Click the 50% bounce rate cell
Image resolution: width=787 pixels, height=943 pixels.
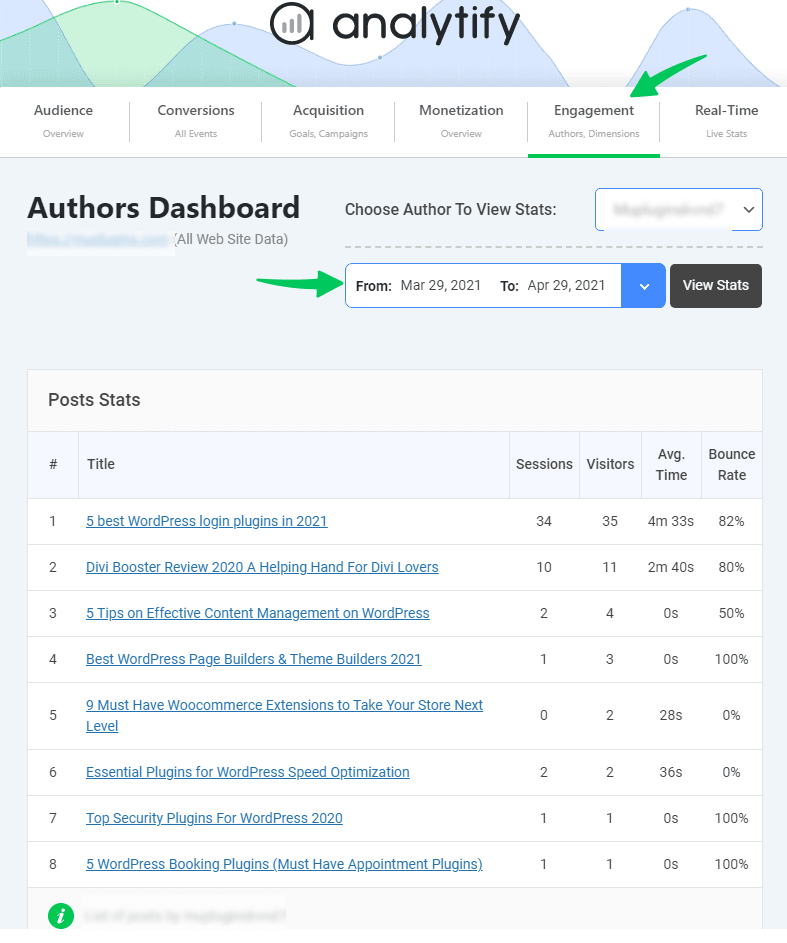pos(731,613)
